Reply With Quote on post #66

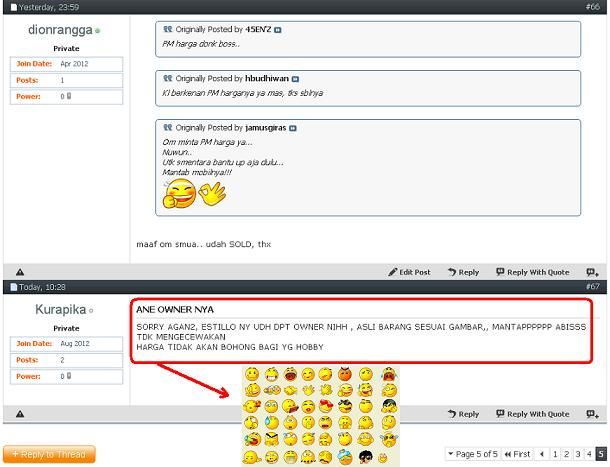point(533,272)
